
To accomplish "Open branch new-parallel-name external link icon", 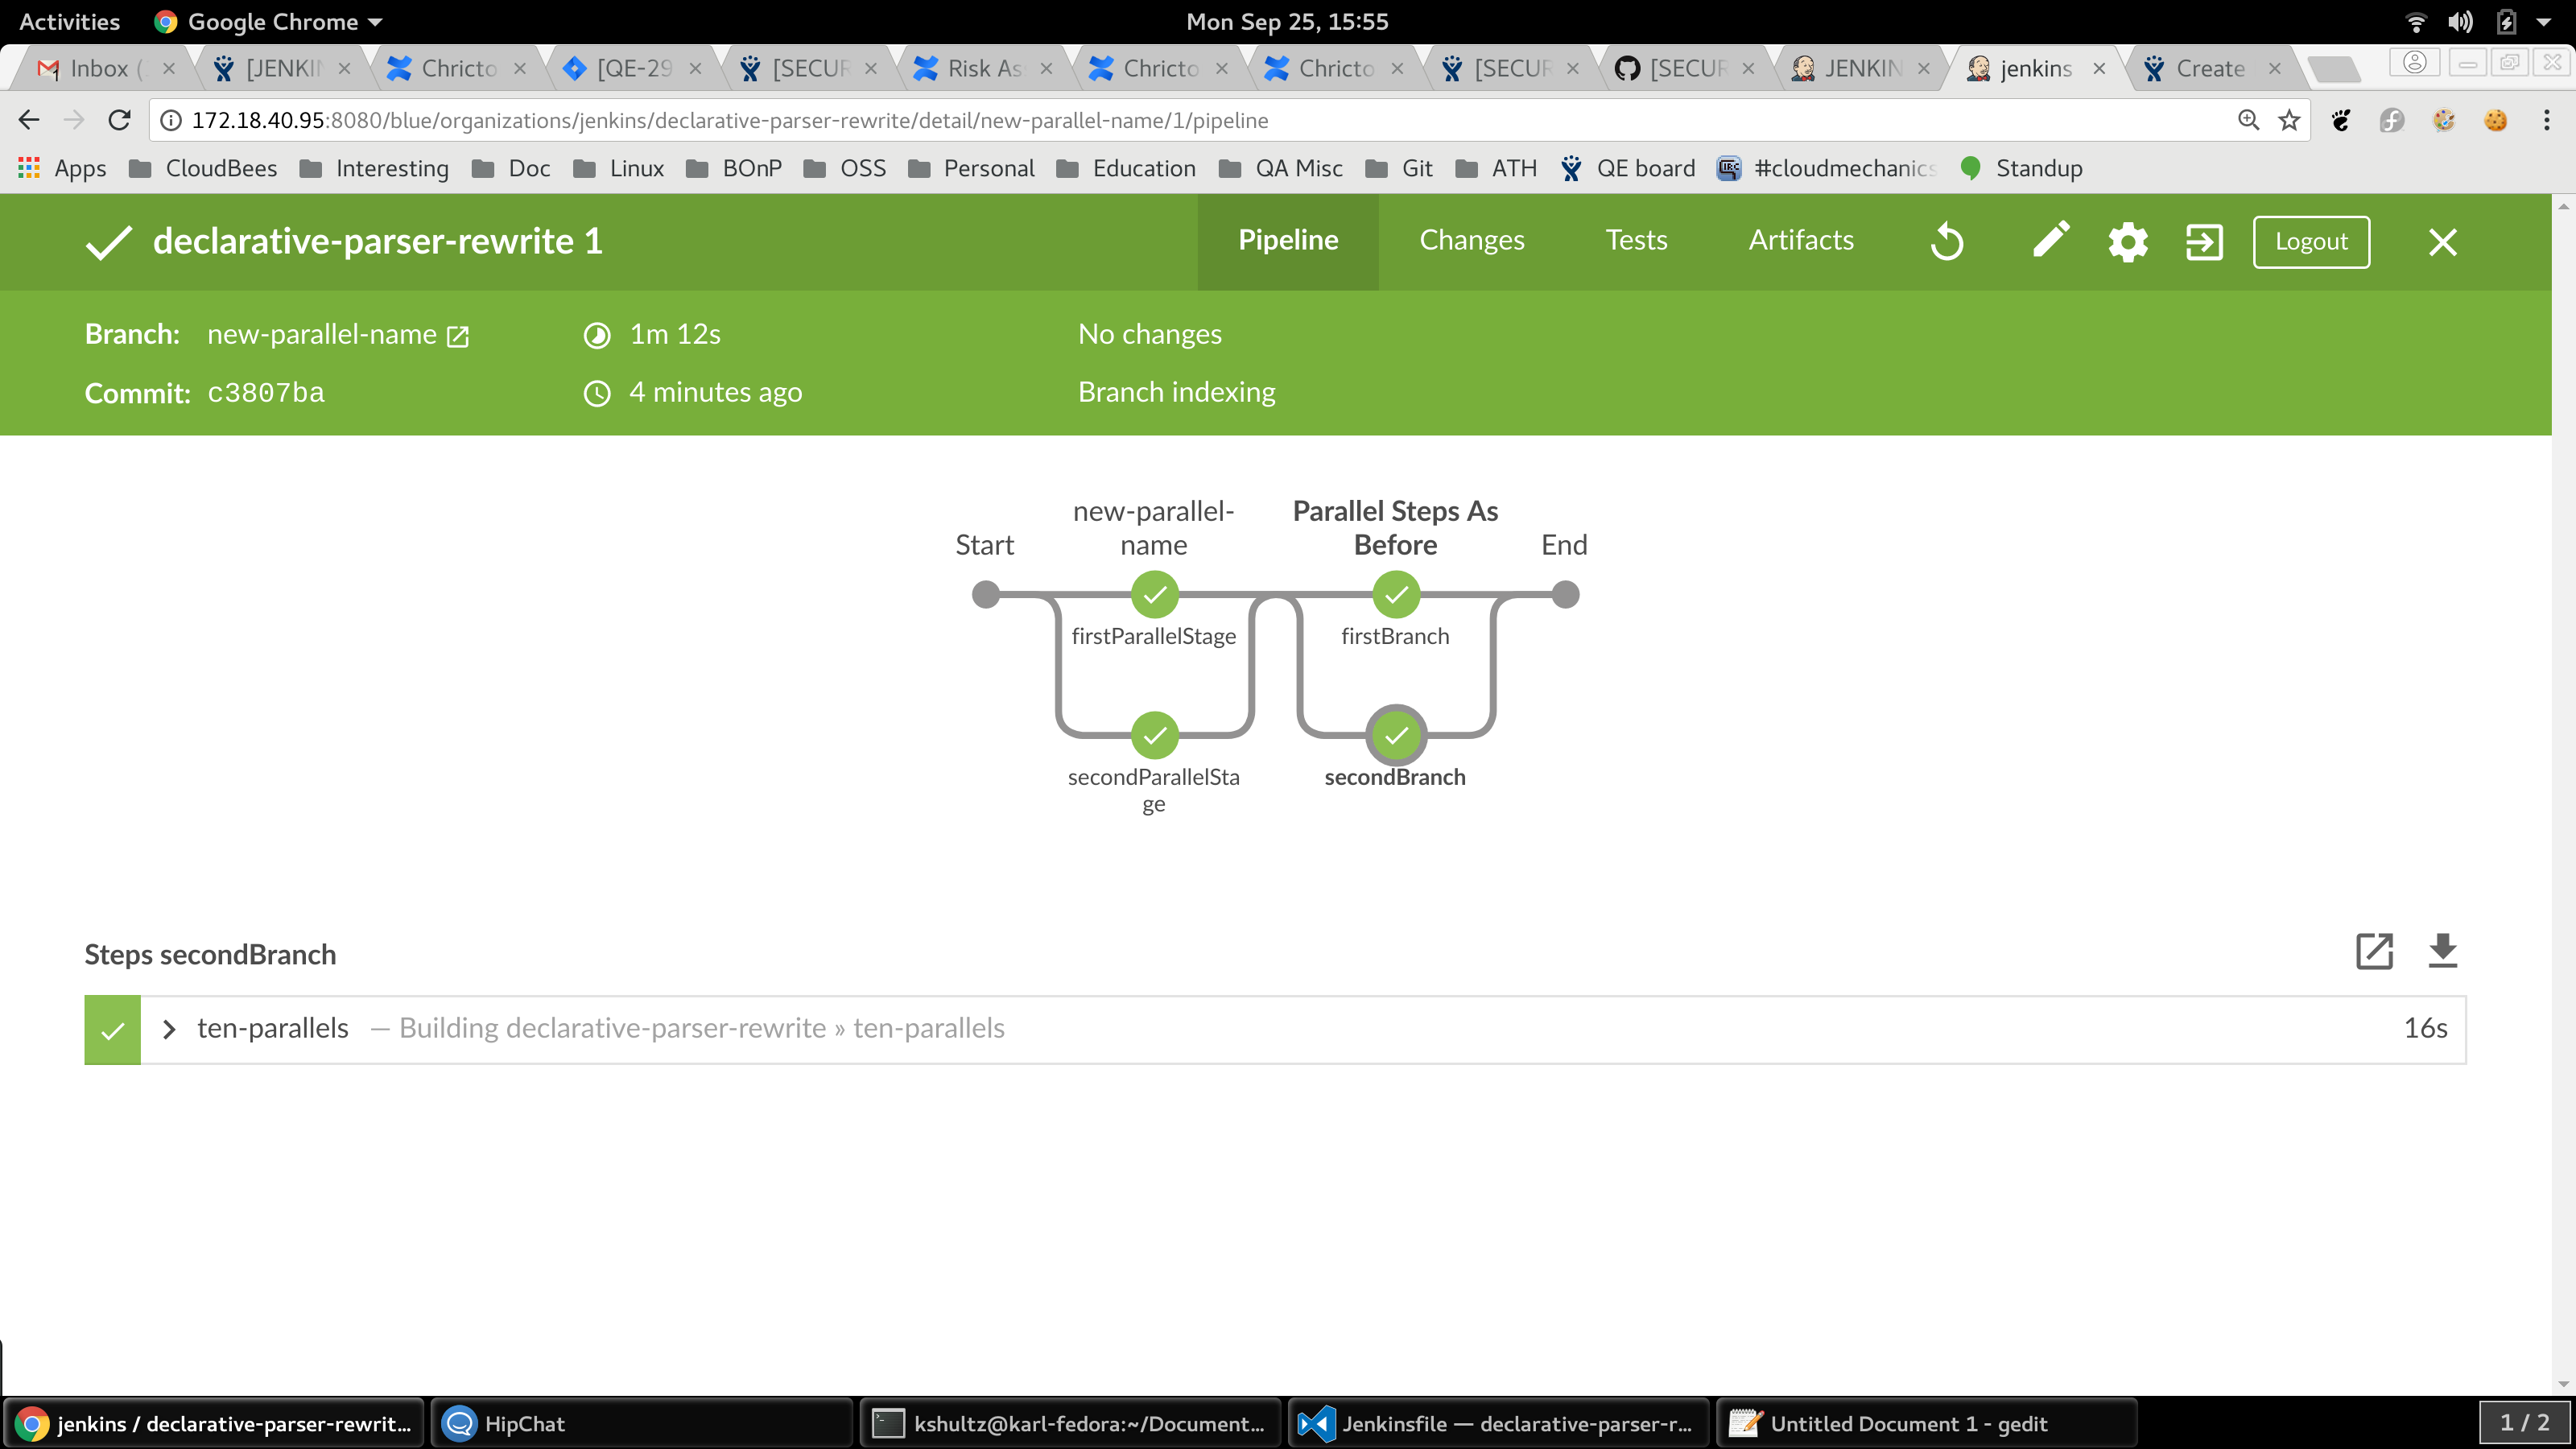I will pos(458,336).
